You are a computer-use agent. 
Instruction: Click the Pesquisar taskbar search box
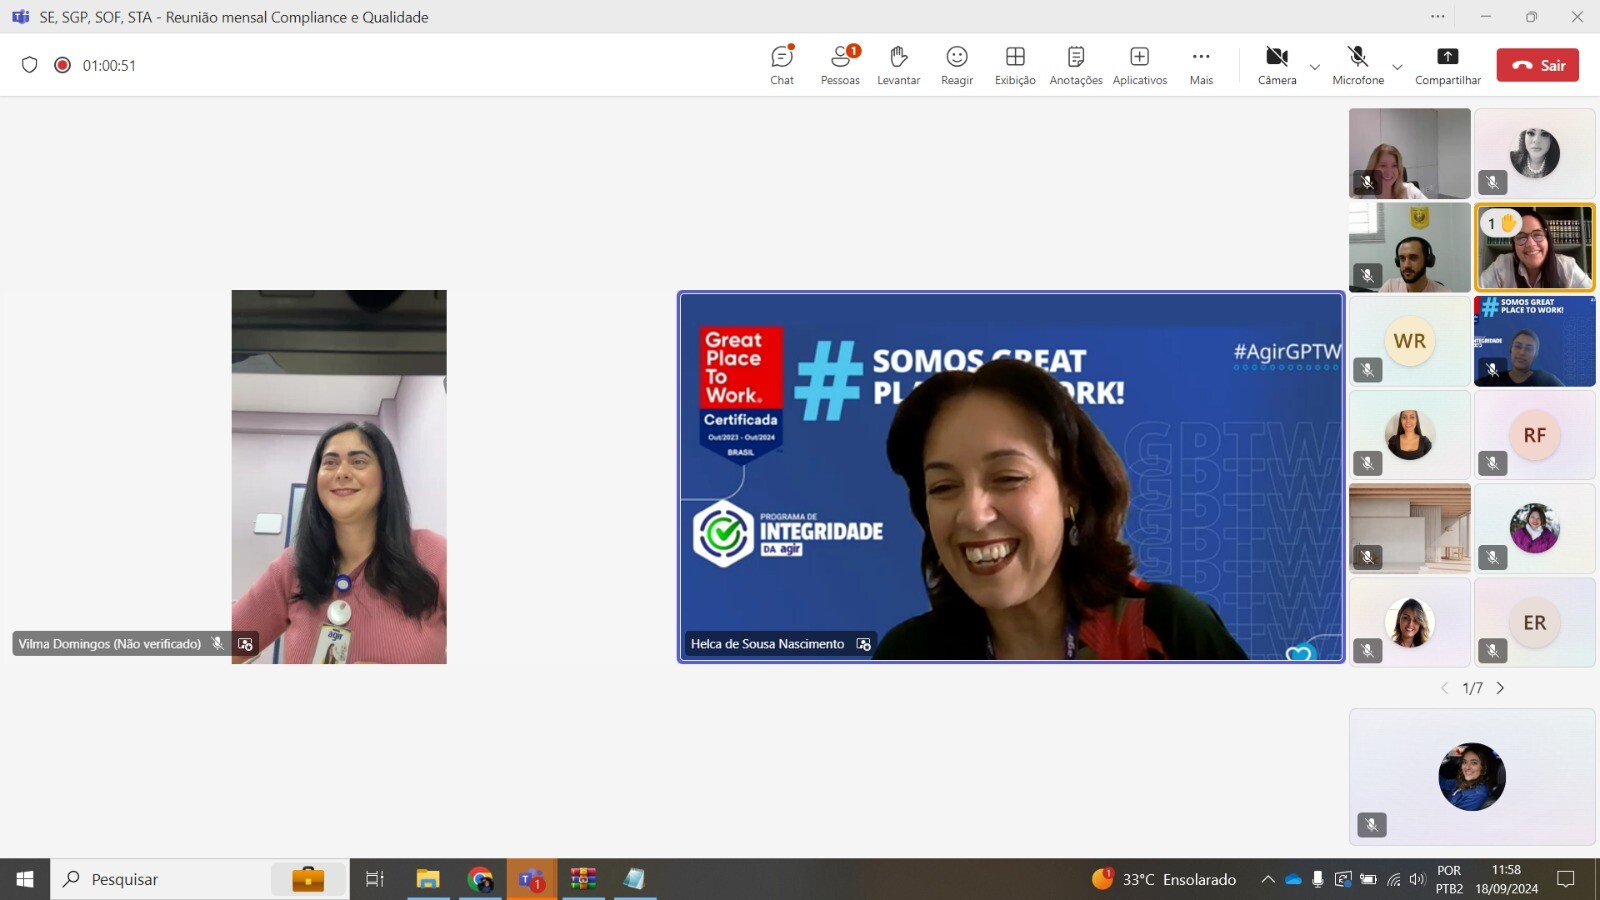click(x=200, y=879)
